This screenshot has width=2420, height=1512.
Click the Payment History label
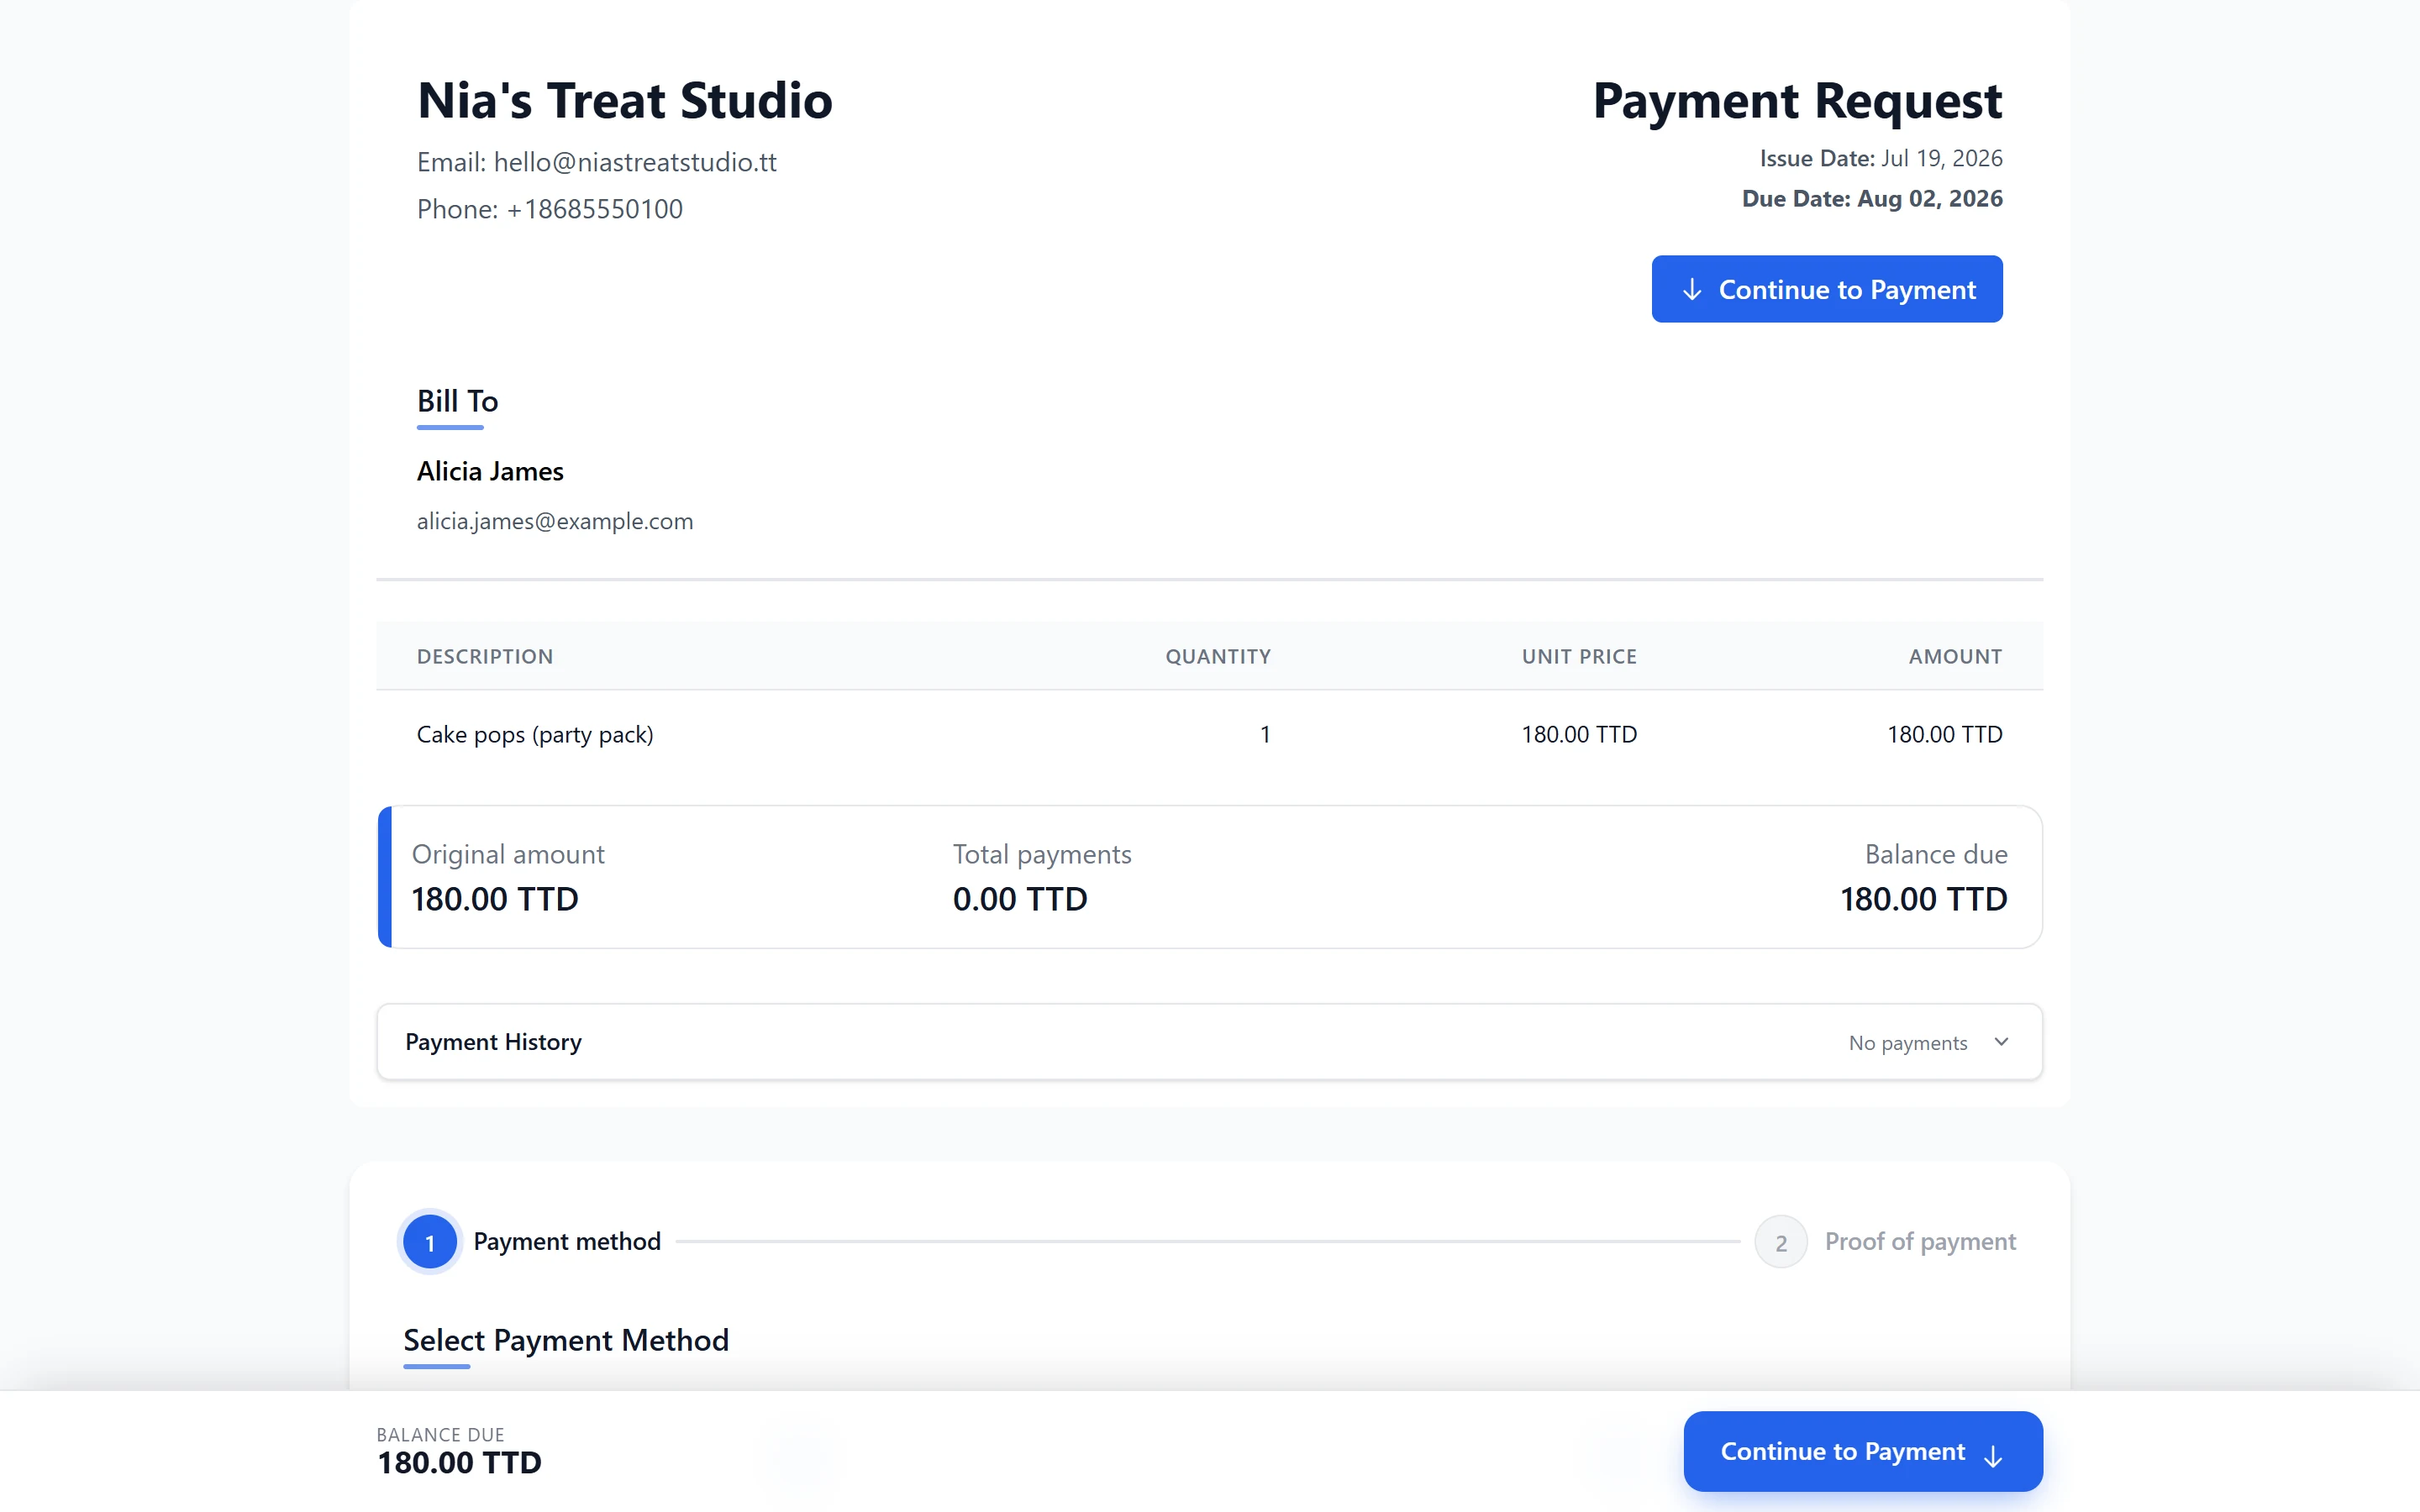tap(493, 1042)
